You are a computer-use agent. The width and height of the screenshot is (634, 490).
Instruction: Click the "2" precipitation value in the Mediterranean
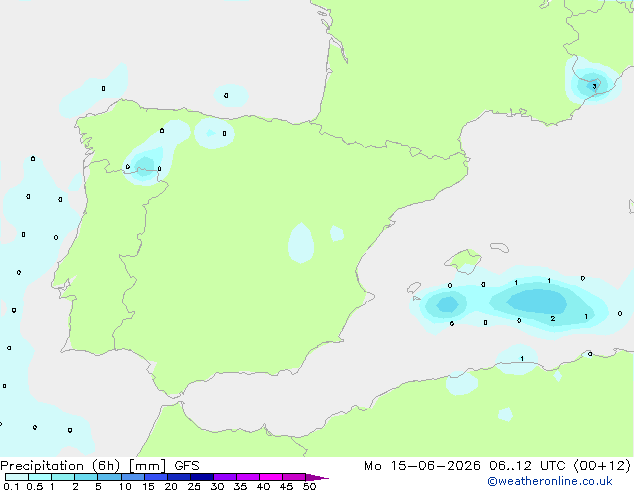[x=553, y=319]
